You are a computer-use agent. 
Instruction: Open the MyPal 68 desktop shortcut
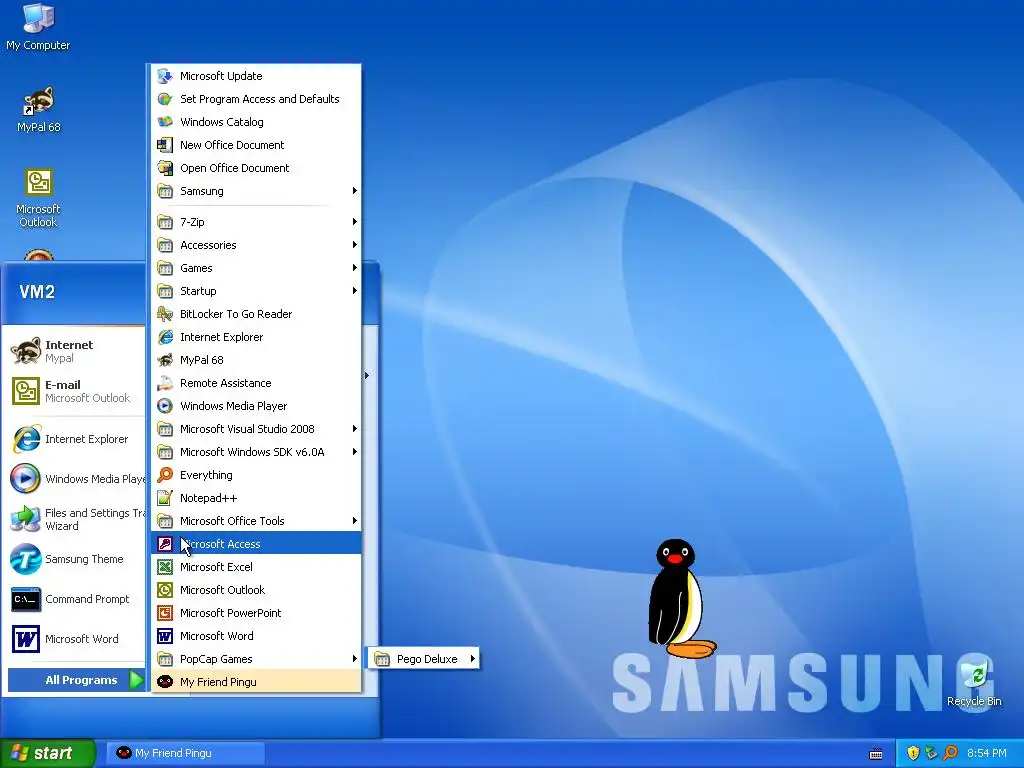[x=38, y=109]
